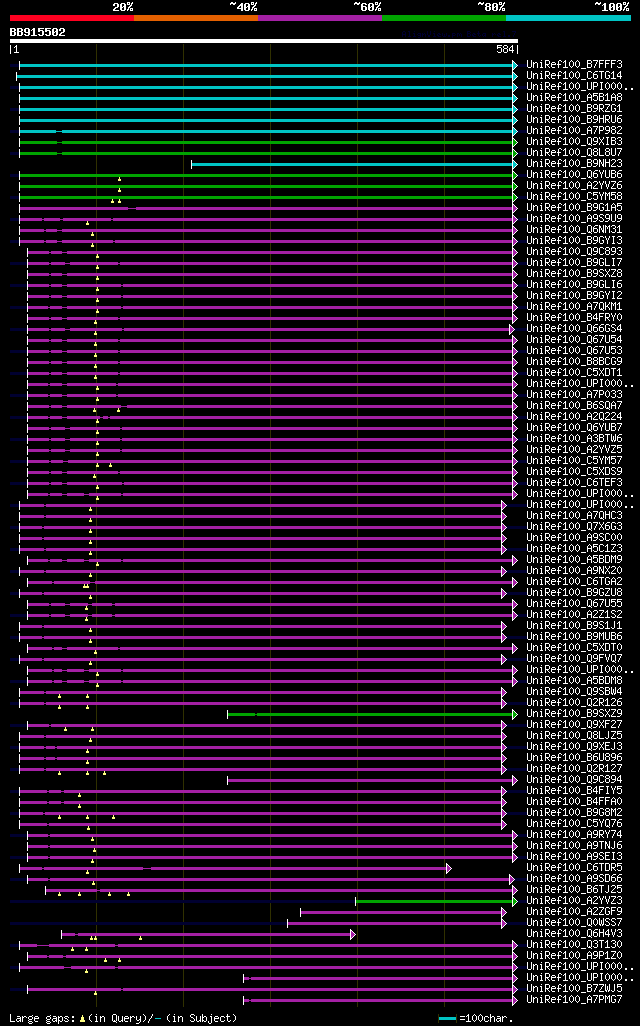
Task: Open hit UniRef100_B9RZG1
Action: click(x=574, y=109)
